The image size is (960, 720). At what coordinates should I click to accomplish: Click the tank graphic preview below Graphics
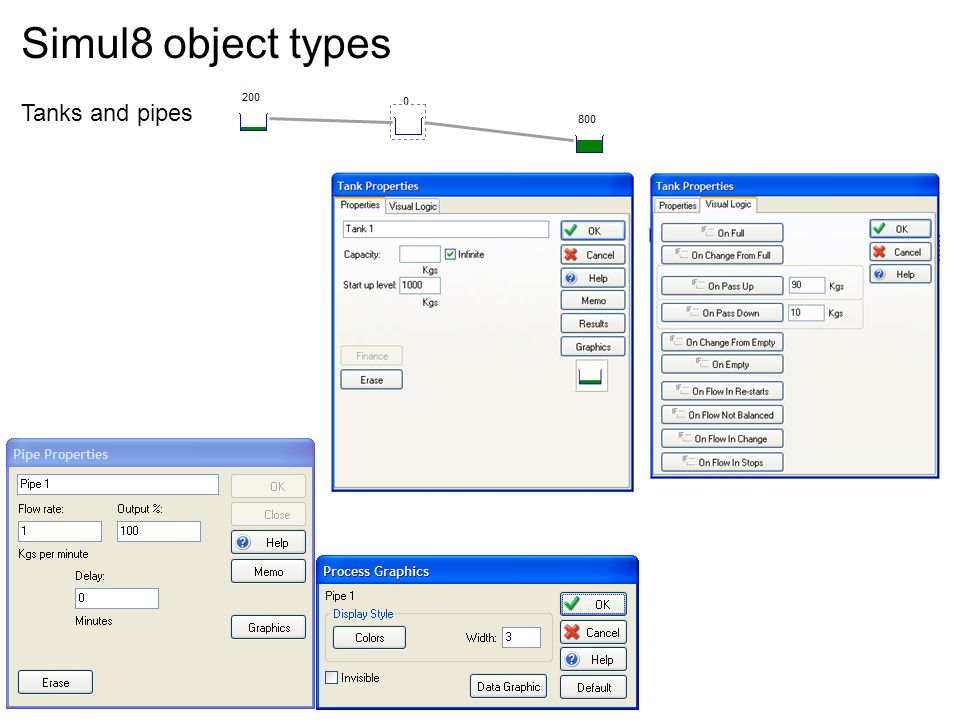click(x=591, y=375)
